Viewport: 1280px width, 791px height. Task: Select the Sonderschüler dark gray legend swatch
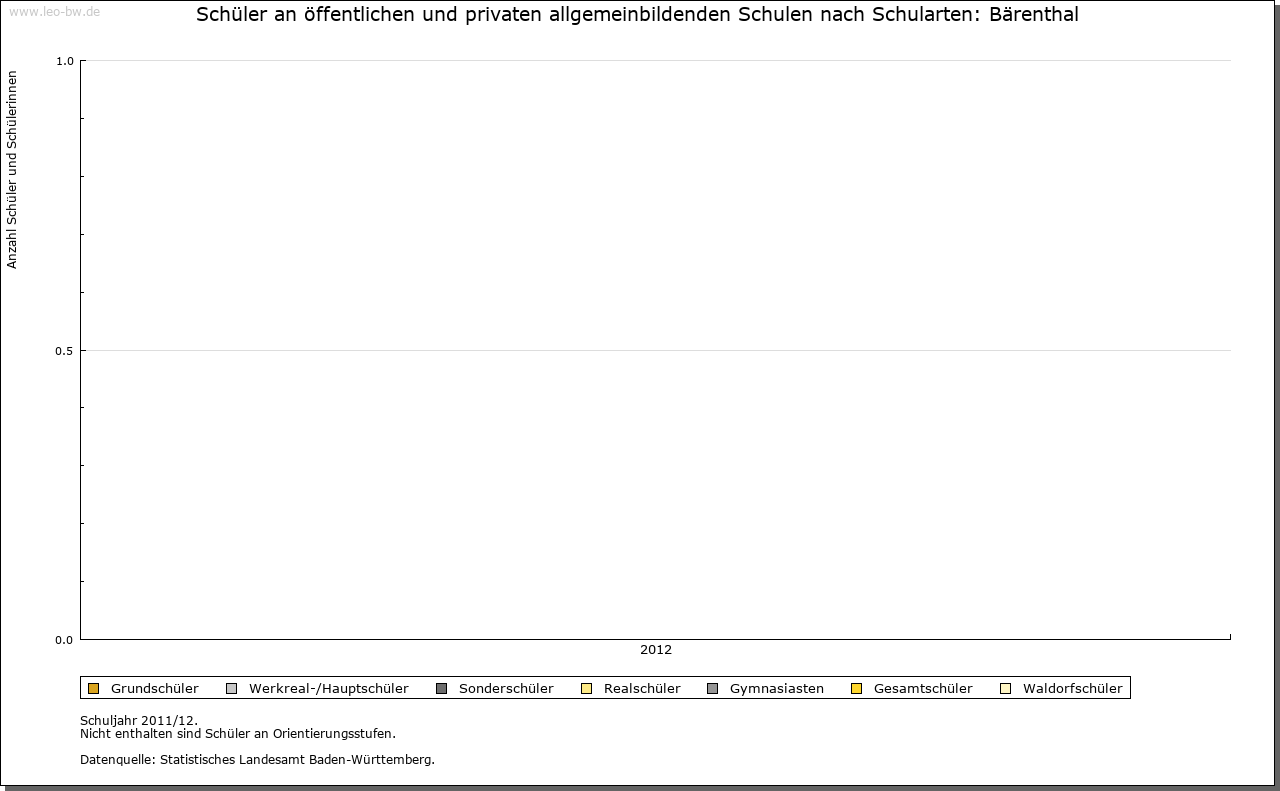pyautogui.click(x=441, y=688)
